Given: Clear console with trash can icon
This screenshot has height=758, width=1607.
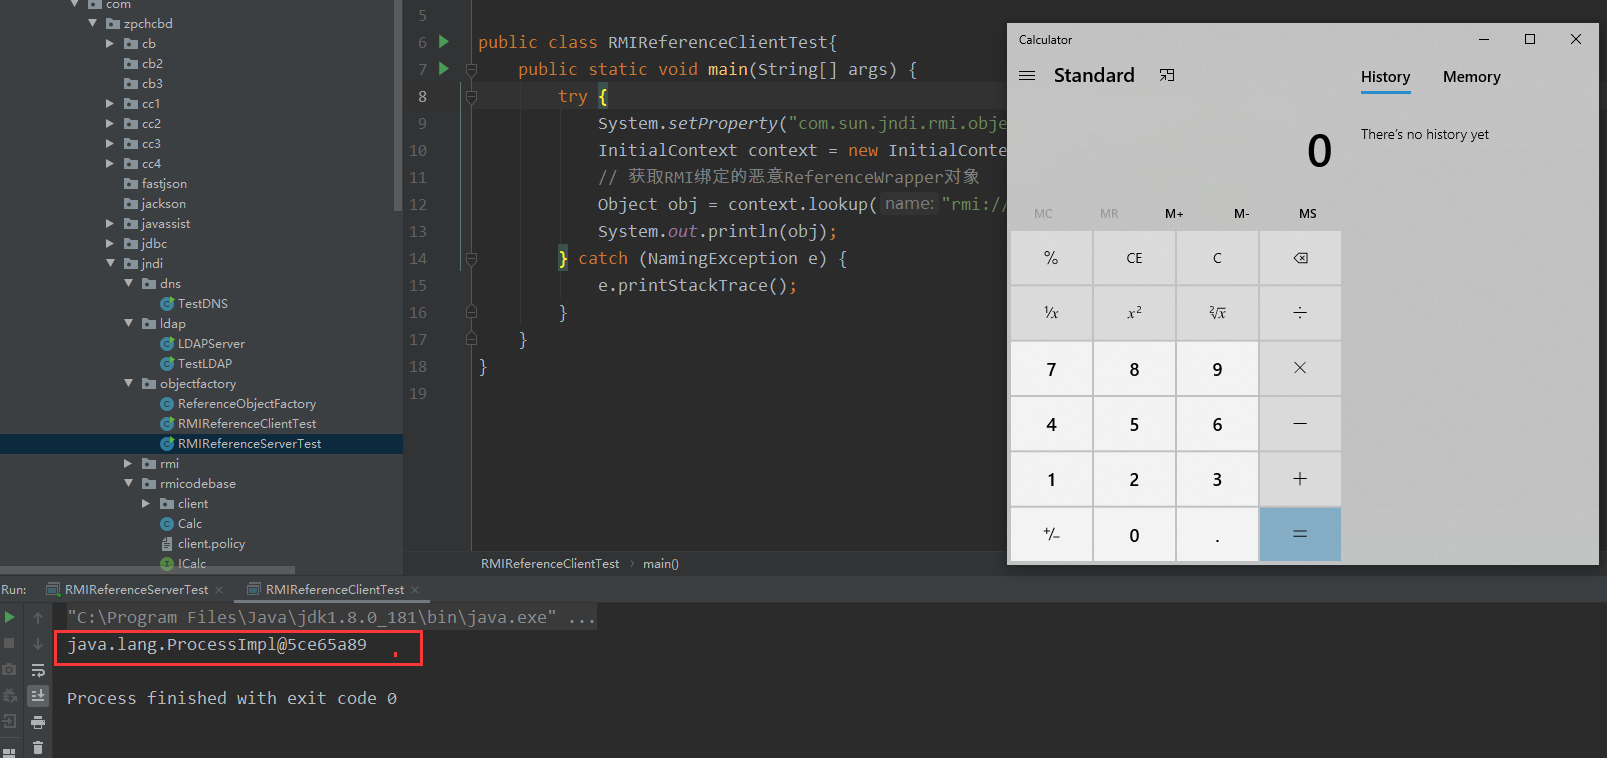Looking at the screenshot, I should (38, 747).
